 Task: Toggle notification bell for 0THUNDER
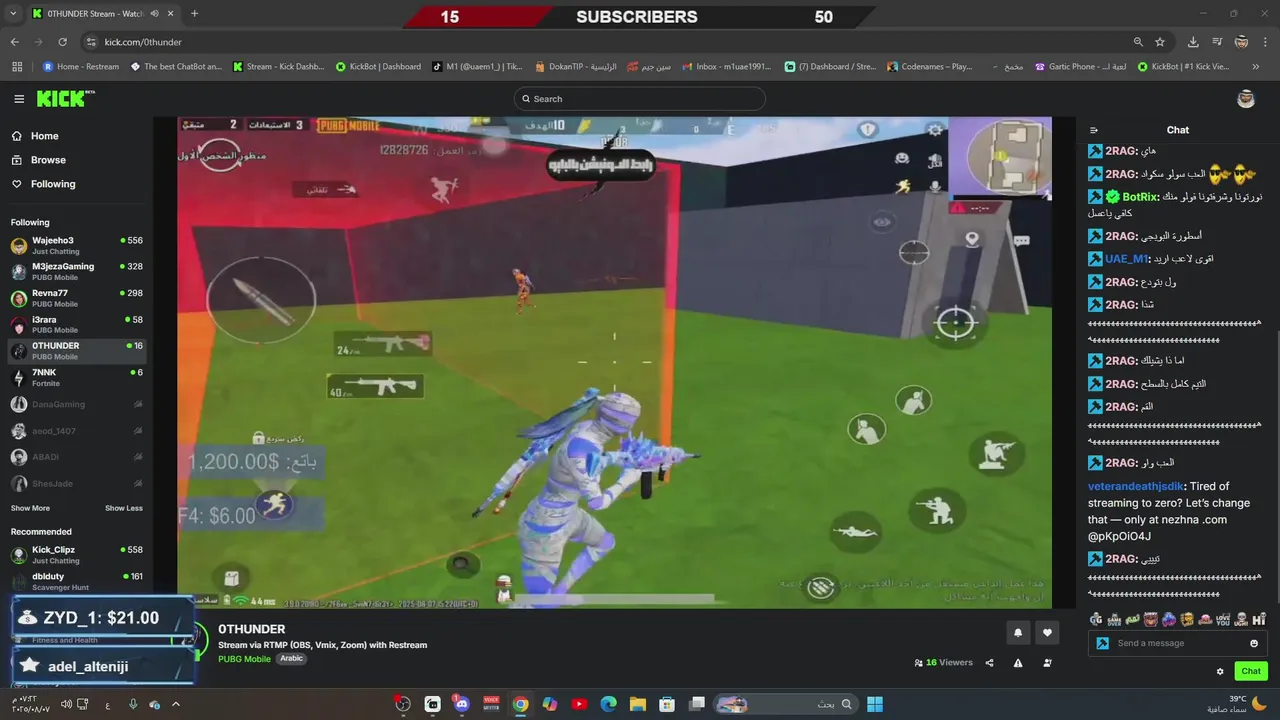coord(1018,632)
